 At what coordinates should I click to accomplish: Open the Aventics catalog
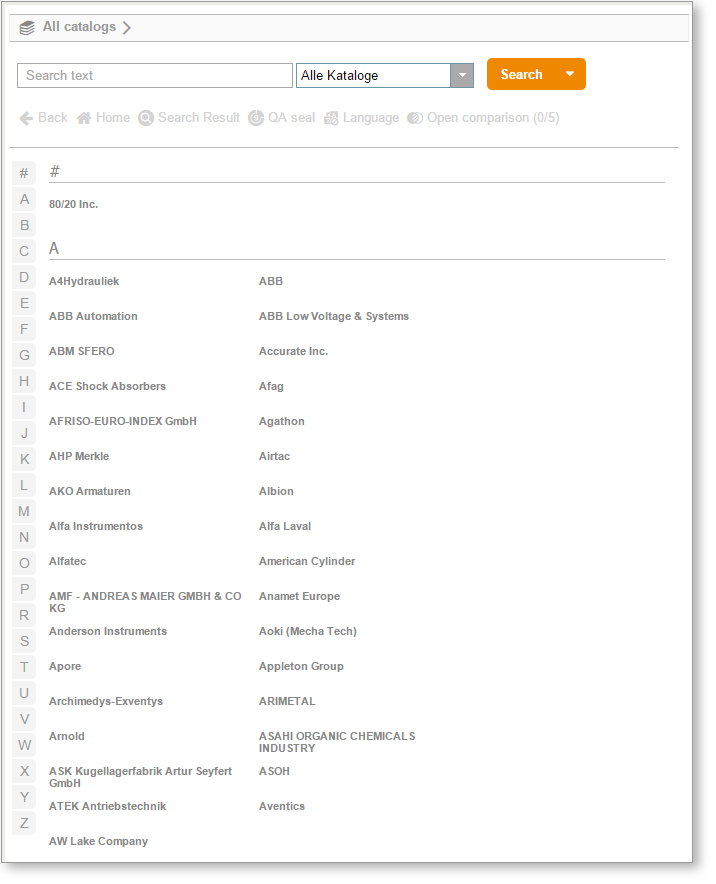tap(282, 806)
